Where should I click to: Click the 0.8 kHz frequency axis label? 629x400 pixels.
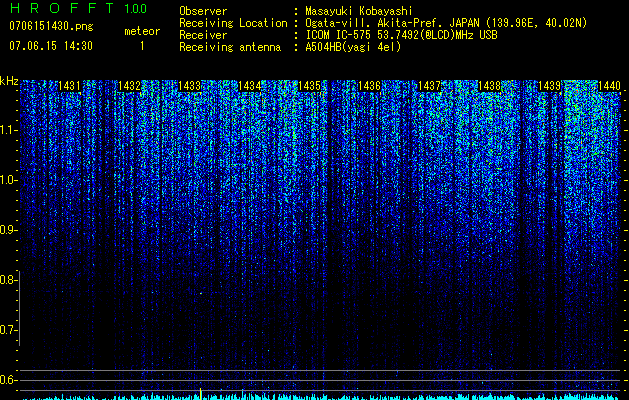tap(8, 280)
